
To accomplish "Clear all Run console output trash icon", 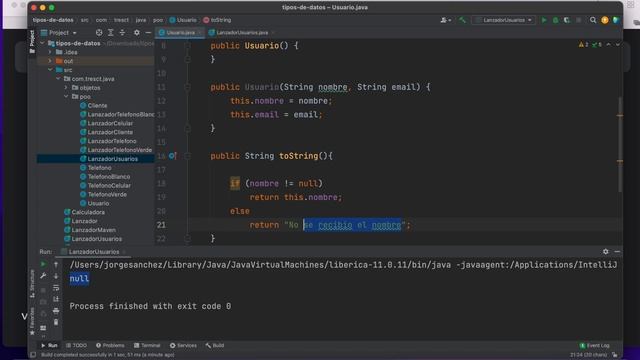I will point(56,322).
